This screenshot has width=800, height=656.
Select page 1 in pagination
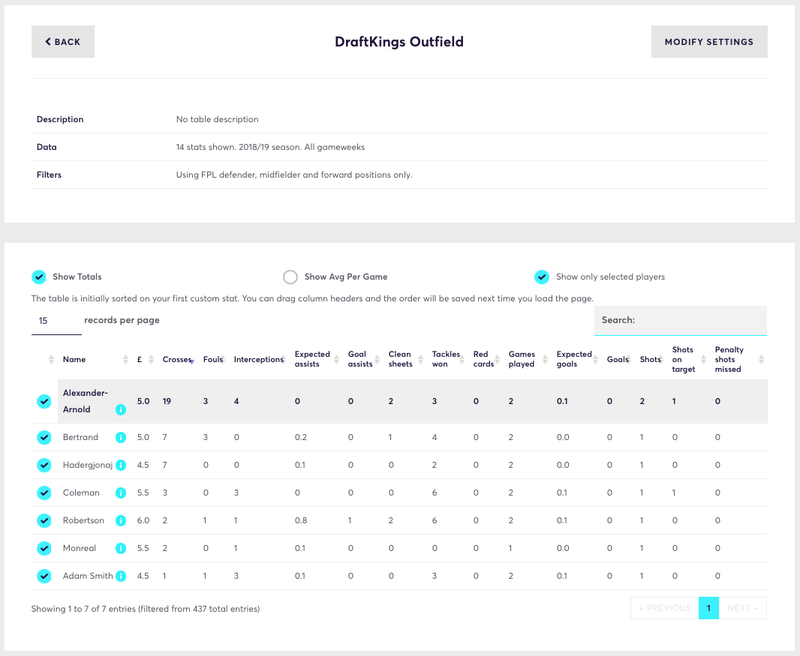(x=709, y=608)
